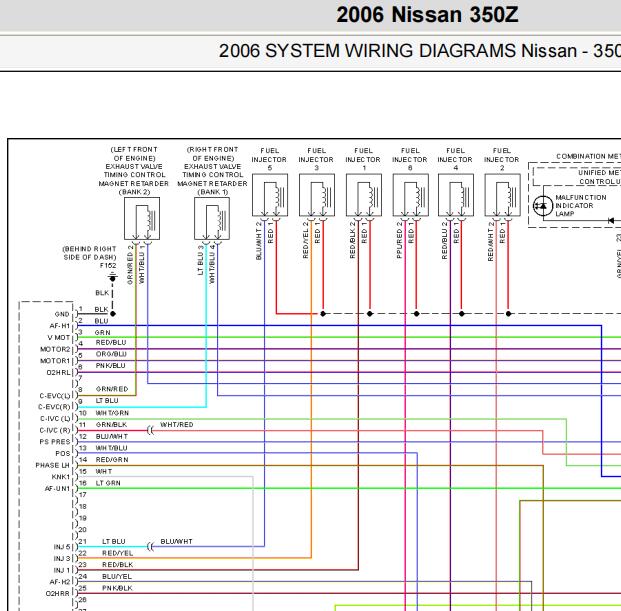Click the 'UNIFIED MET CONTROL U' label

pos(600,177)
